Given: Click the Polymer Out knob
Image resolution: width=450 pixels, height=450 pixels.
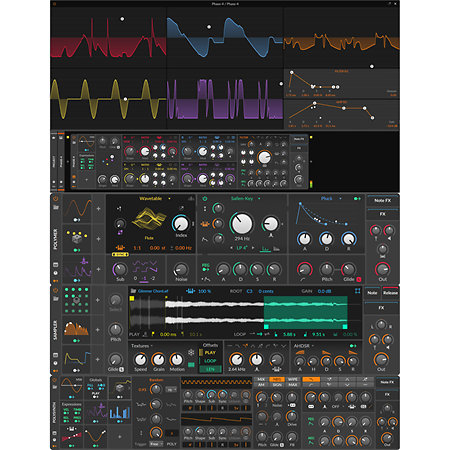Looking at the screenshot, I should [x=382, y=269].
